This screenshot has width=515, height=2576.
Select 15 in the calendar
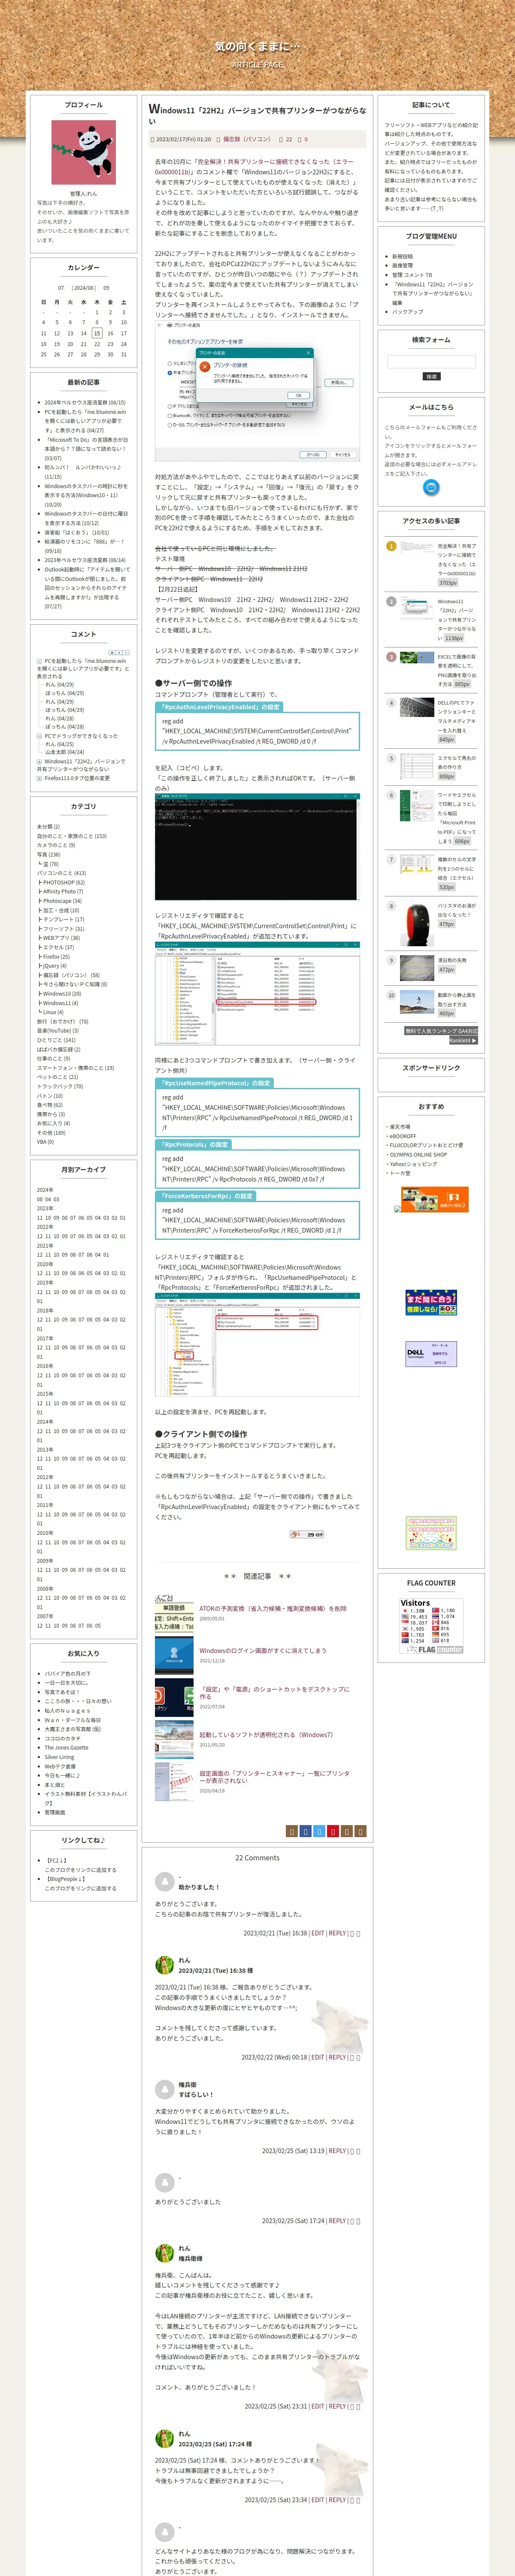[97, 333]
